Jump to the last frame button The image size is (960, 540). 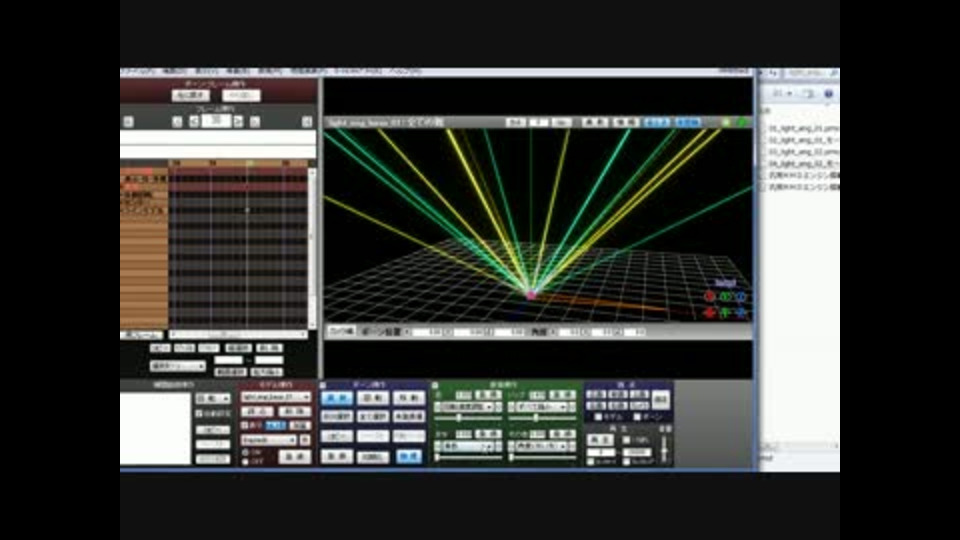(x=307, y=122)
